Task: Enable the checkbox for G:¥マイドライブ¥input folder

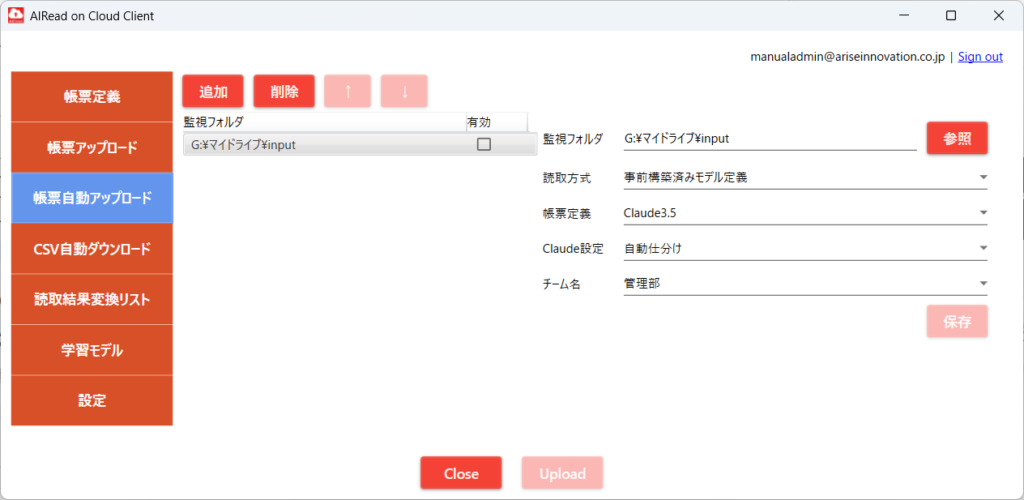Action: [484, 145]
